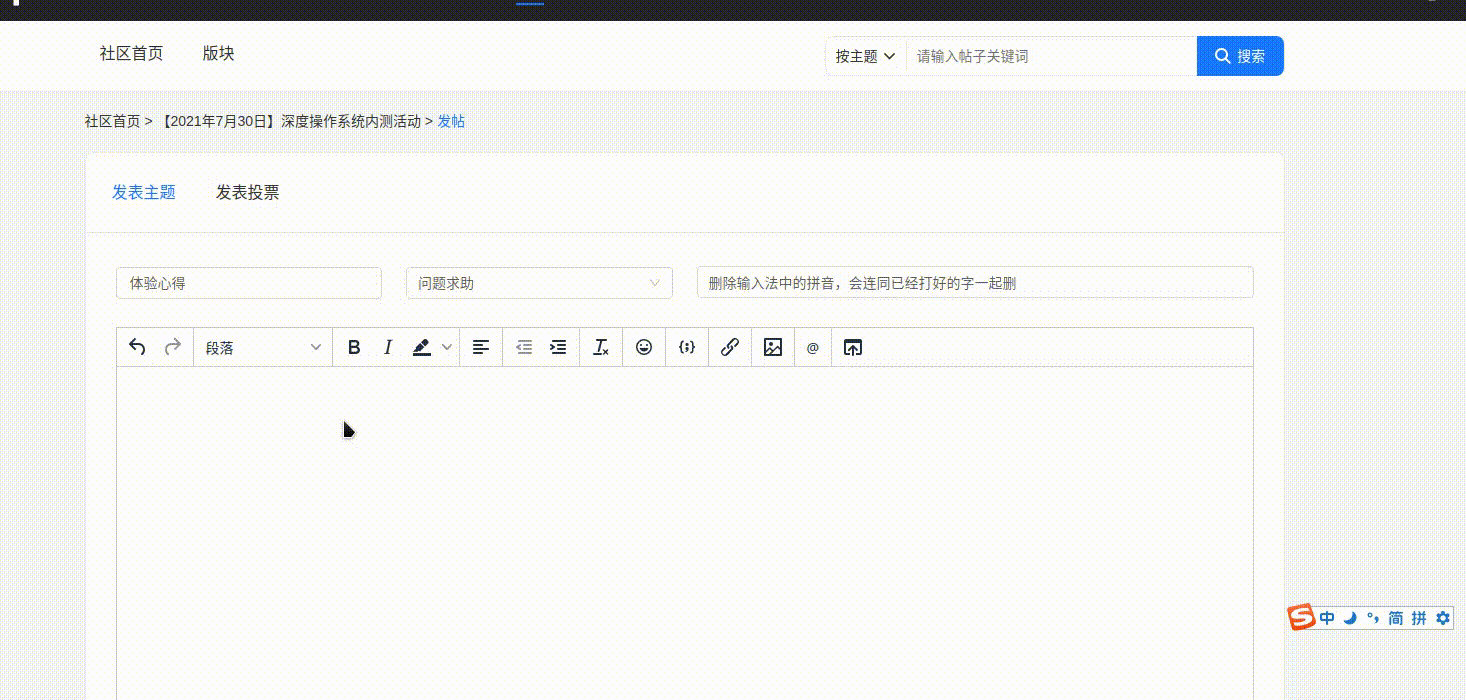Toggle Sogou input between Chinese and English
The image size is (1466, 700).
coord(1327,618)
